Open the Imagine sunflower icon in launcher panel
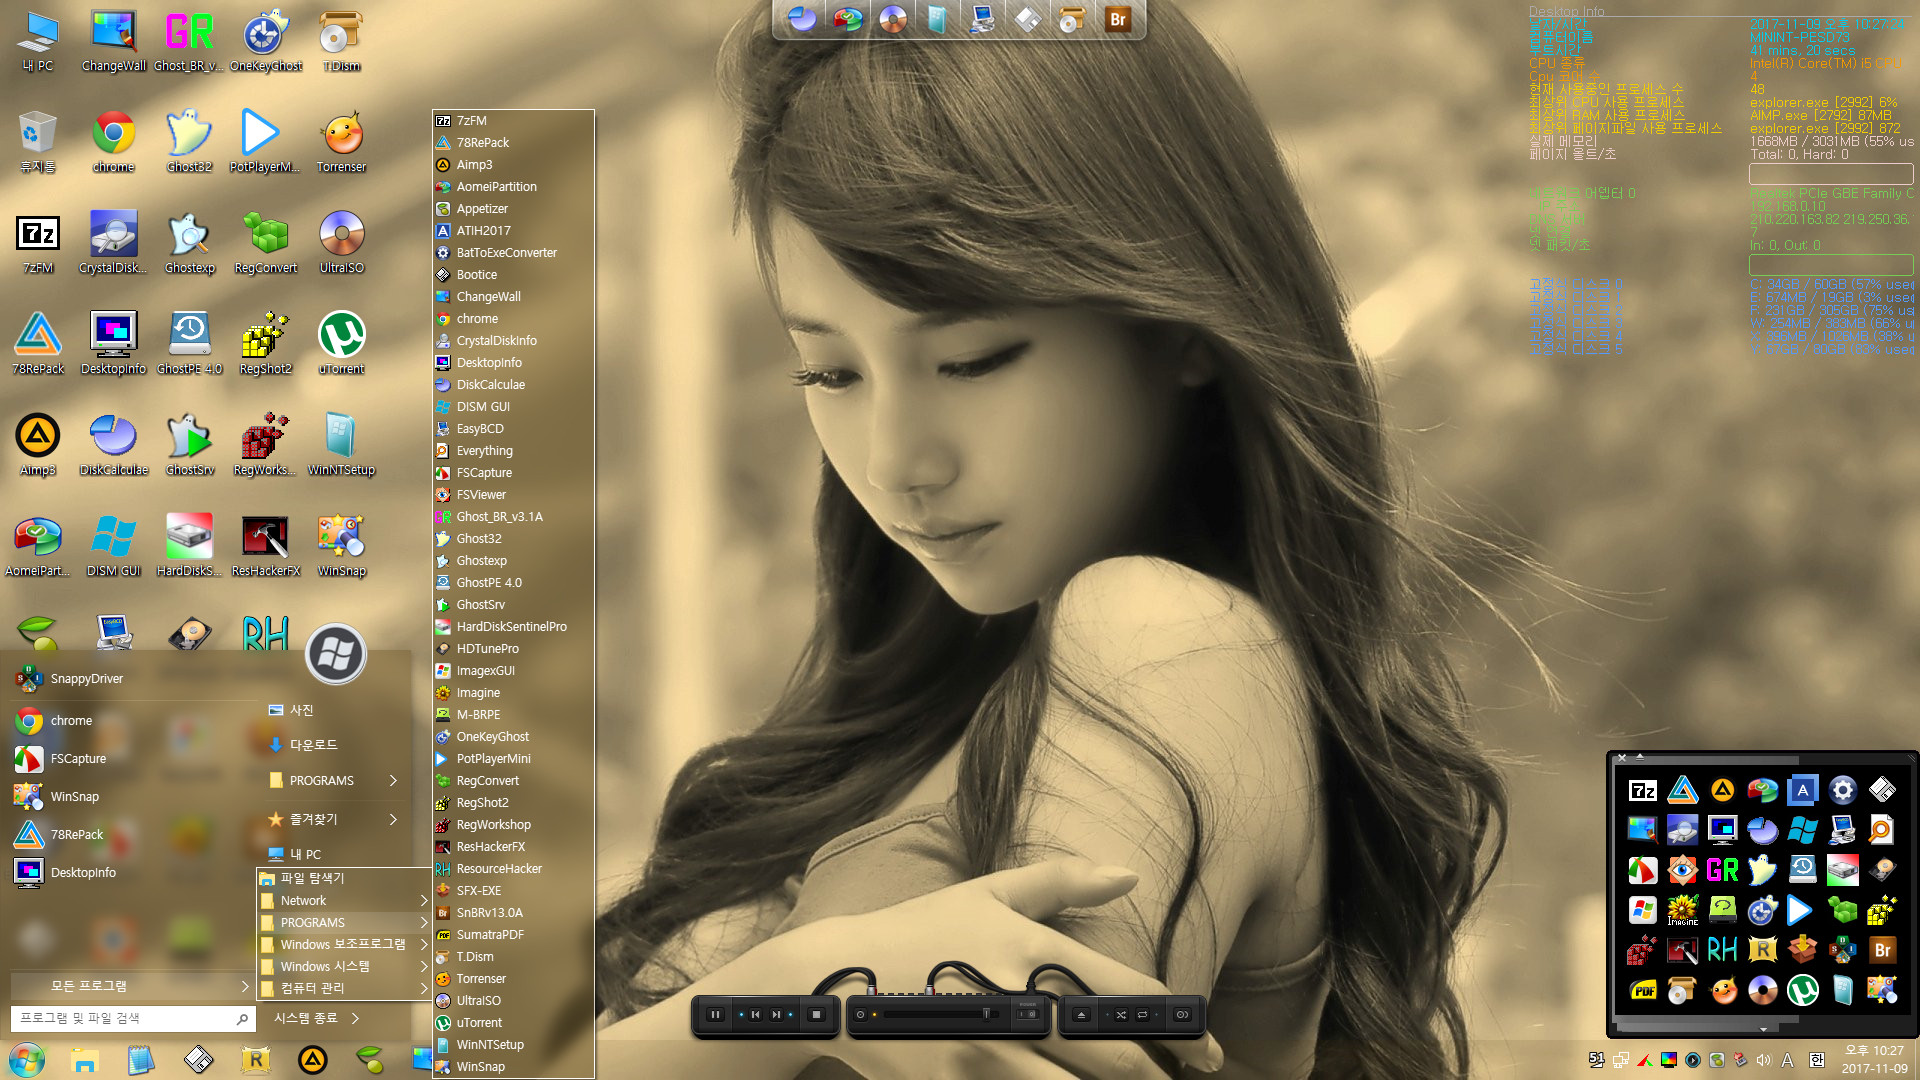The width and height of the screenshot is (1920, 1080). tap(1682, 910)
